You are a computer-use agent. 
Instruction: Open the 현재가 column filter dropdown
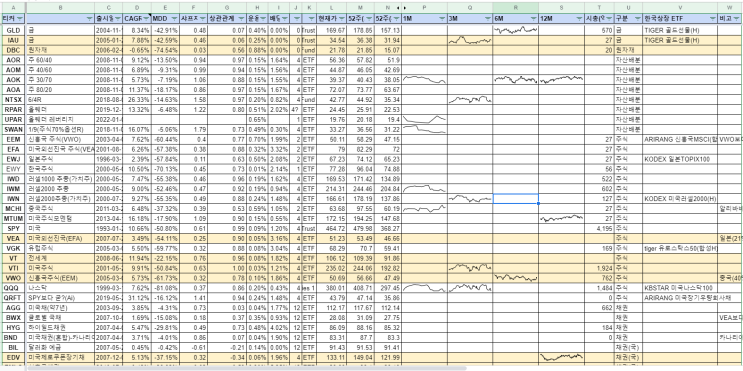(341, 18)
